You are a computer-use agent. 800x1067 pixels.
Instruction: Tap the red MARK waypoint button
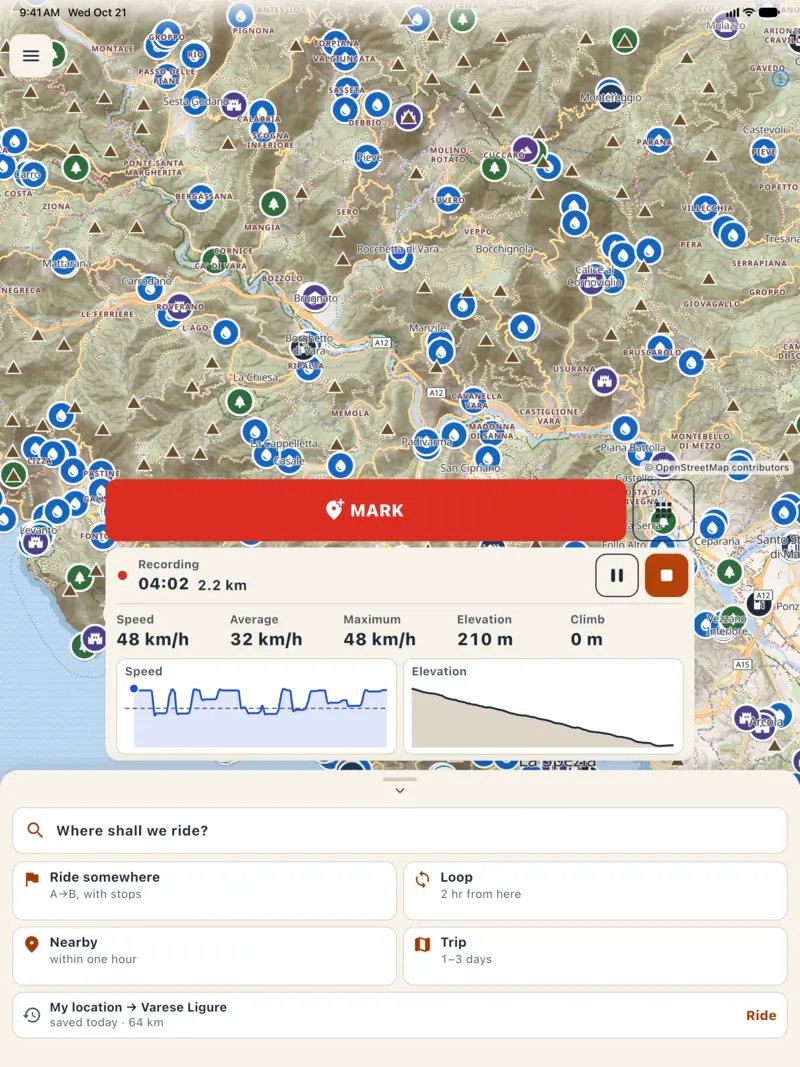(x=366, y=510)
